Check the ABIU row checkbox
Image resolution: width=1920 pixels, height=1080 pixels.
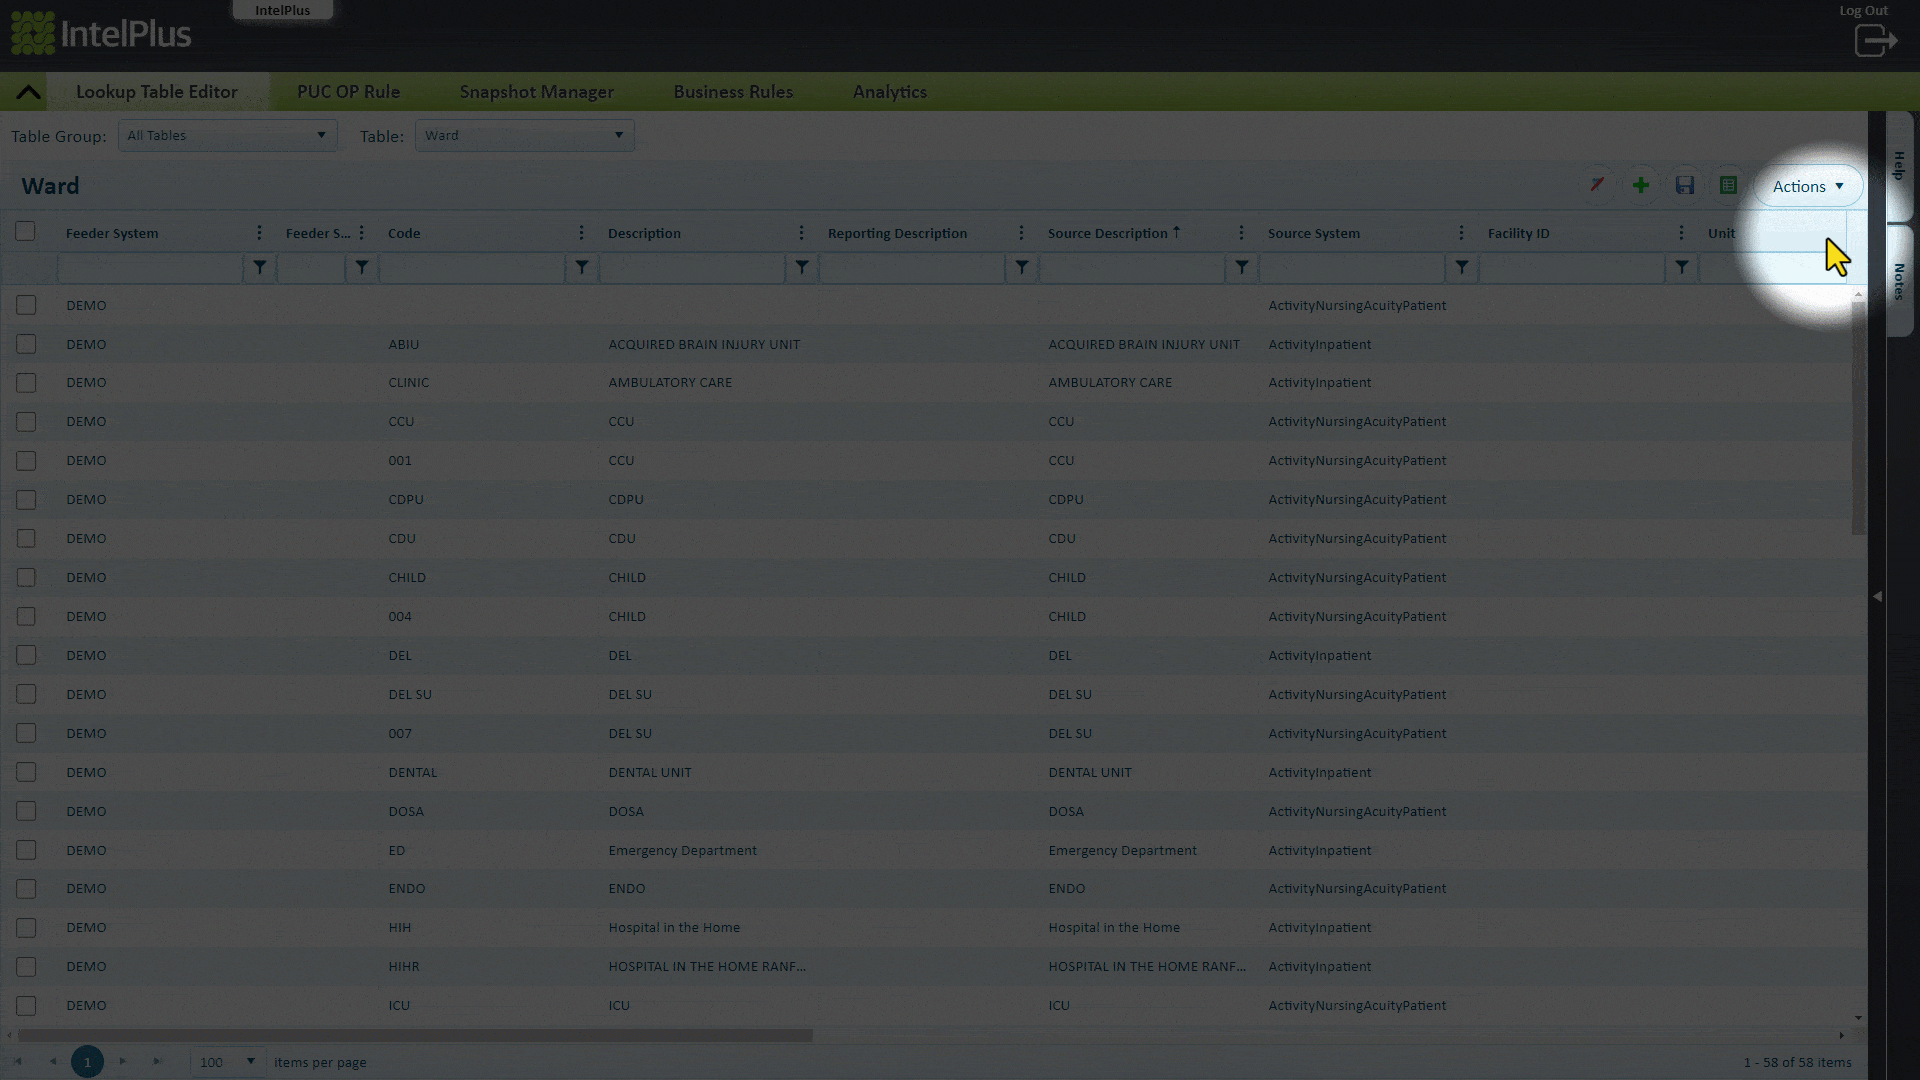pos(26,344)
